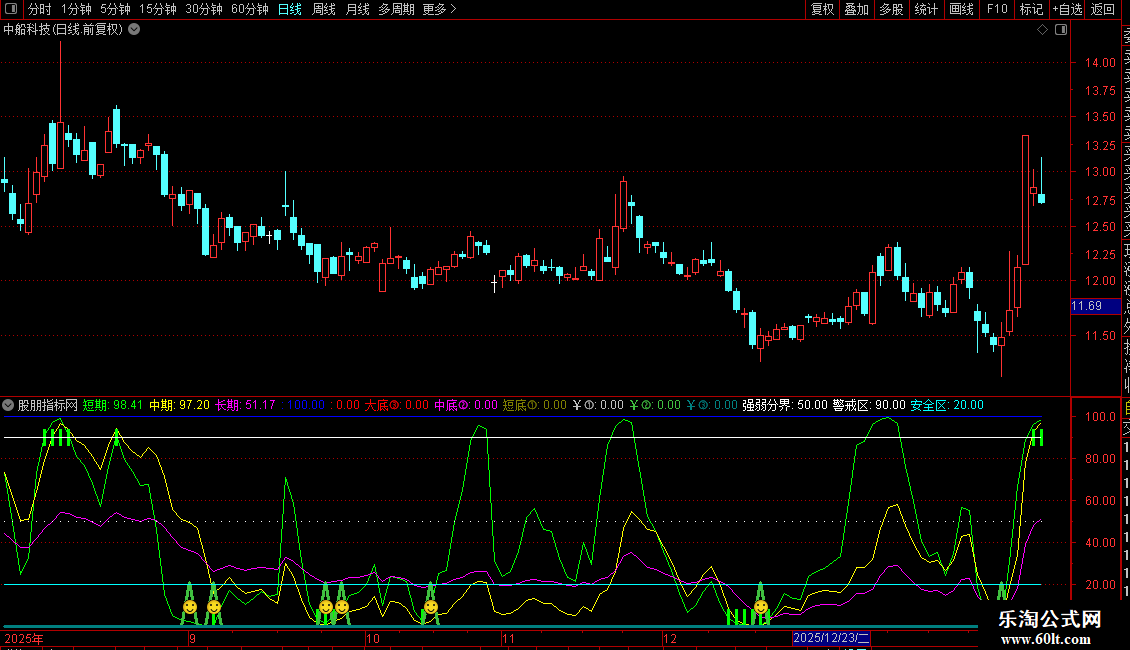Viewport: 1130px width, 650px height.
Task: Click the 标记 mark button
Action: [x=1031, y=9]
